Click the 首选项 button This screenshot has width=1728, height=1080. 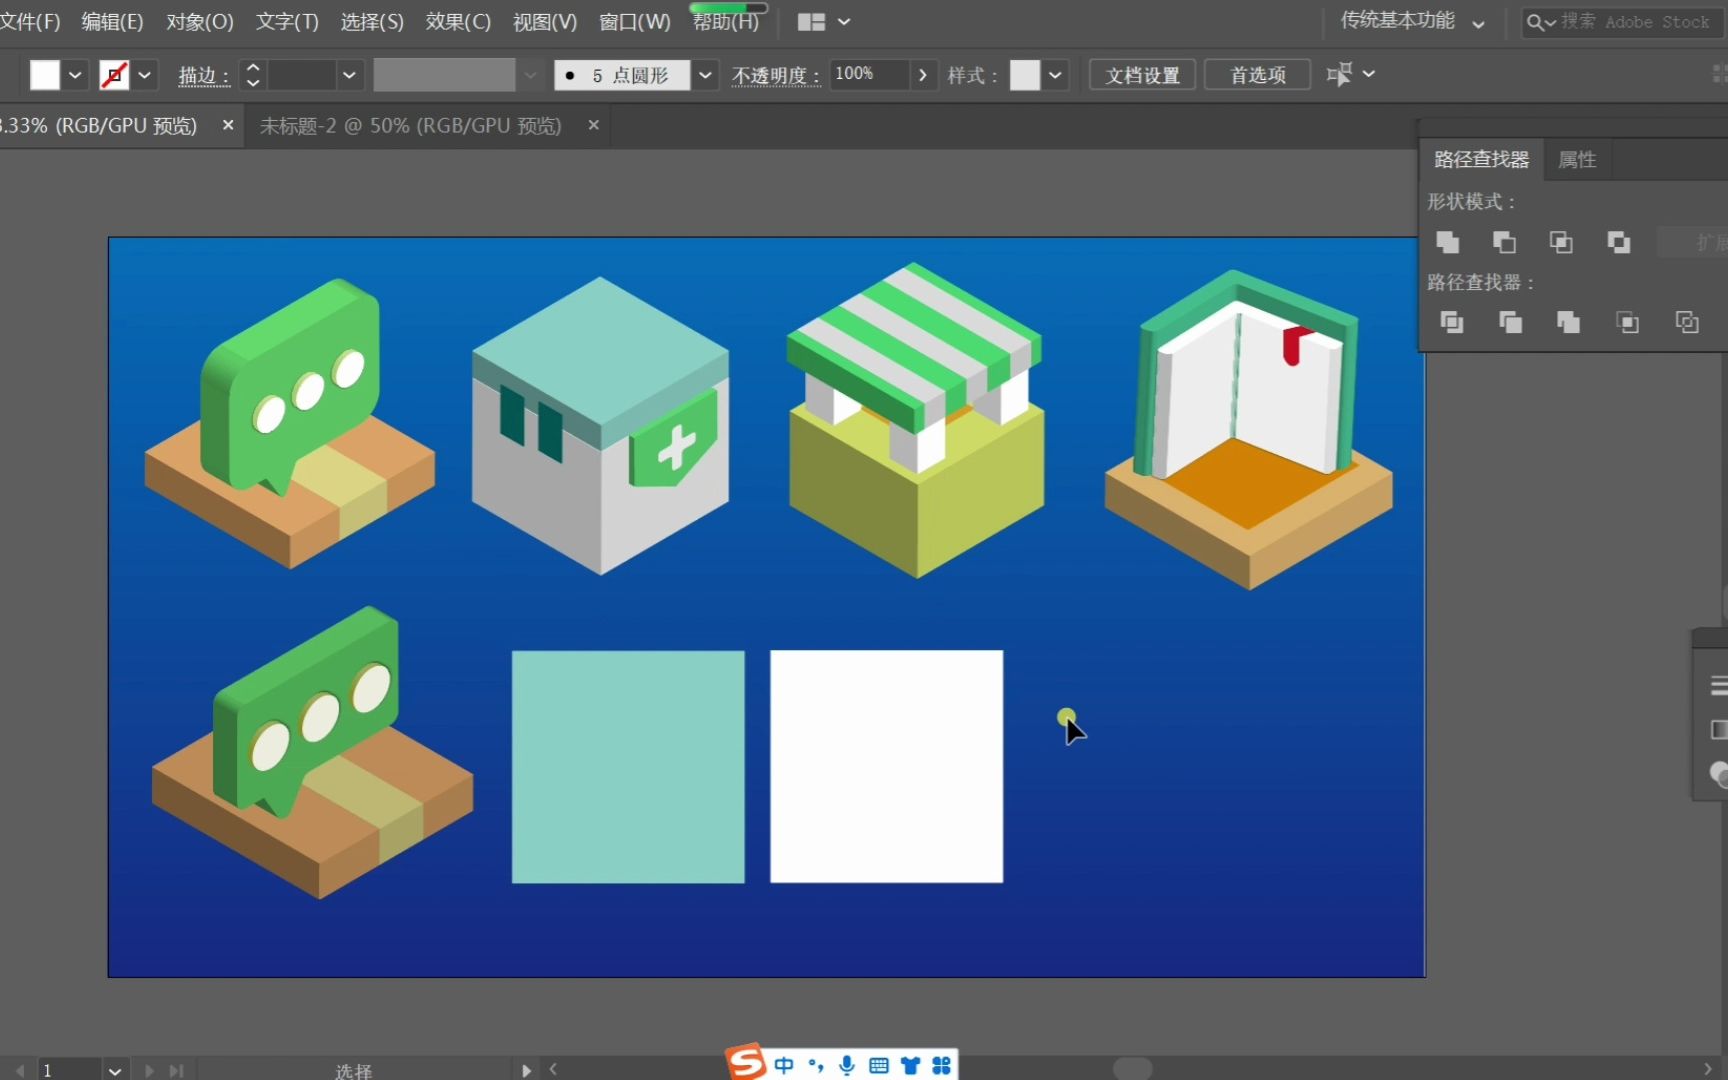coord(1257,75)
